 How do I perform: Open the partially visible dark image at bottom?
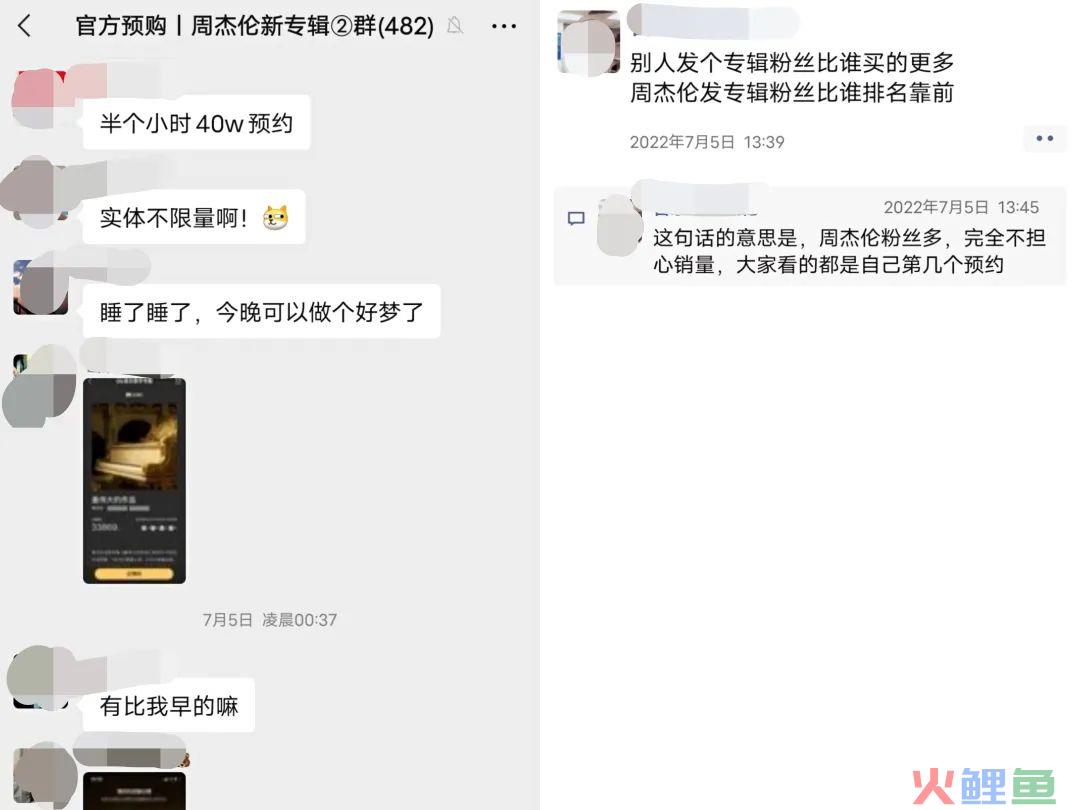[134, 791]
